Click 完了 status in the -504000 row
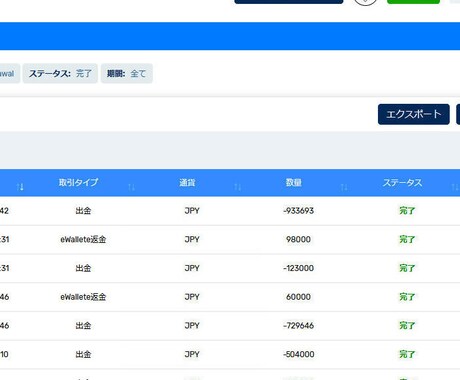The width and height of the screenshot is (460, 380). pos(407,354)
